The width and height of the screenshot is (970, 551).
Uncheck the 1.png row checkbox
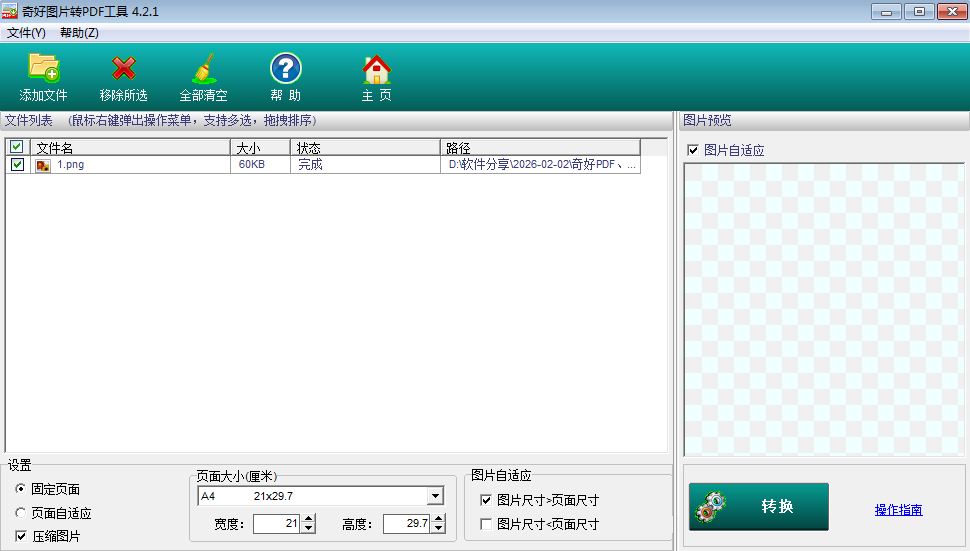coord(17,165)
